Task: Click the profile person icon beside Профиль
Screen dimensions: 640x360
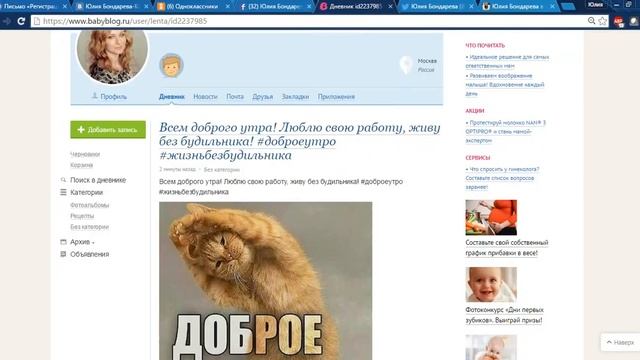Action: point(95,96)
